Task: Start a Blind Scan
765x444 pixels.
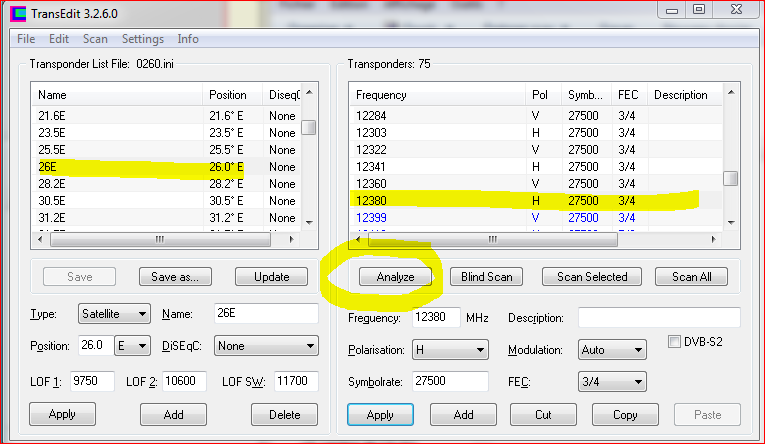Action: [487, 277]
